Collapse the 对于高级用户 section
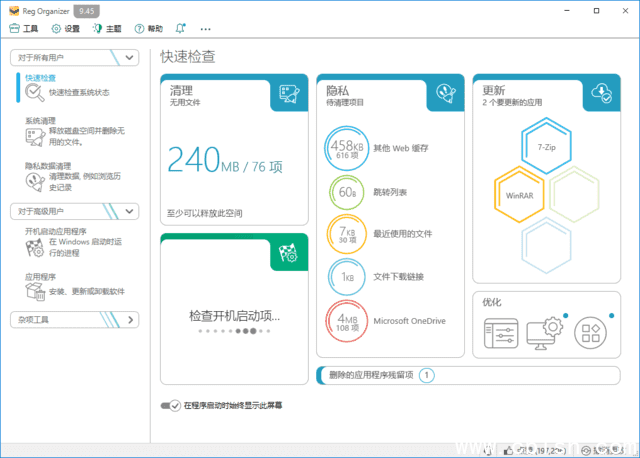The width and height of the screenshot is (640, 458). click(x=128, y=211)
